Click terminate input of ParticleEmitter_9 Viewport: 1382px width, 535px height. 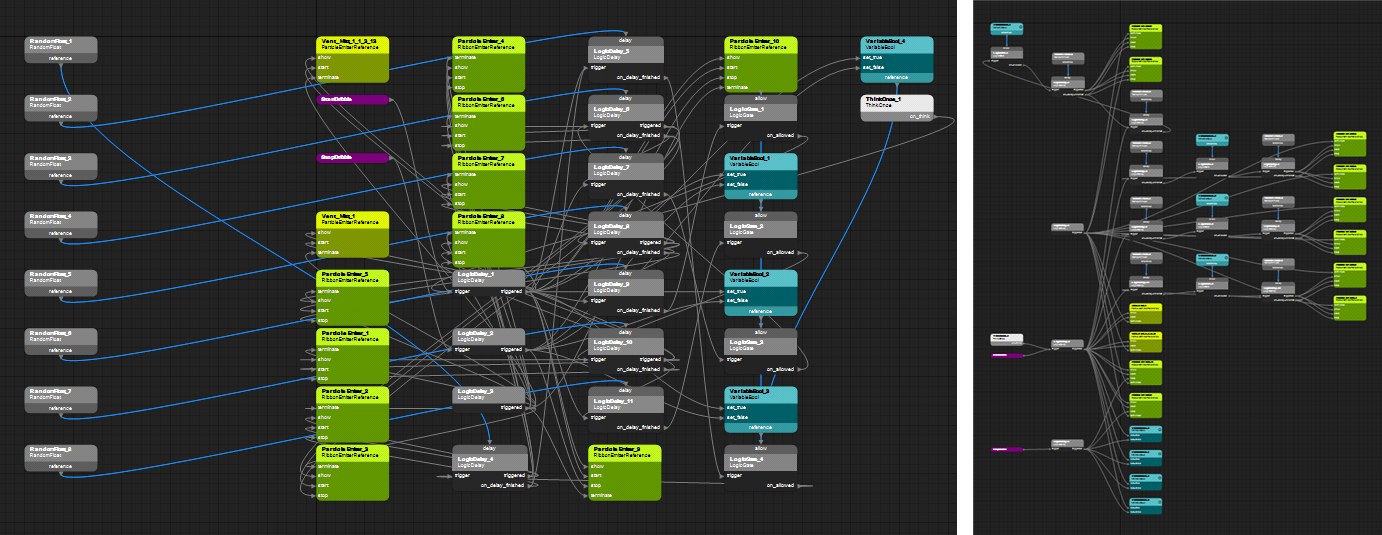602,495
